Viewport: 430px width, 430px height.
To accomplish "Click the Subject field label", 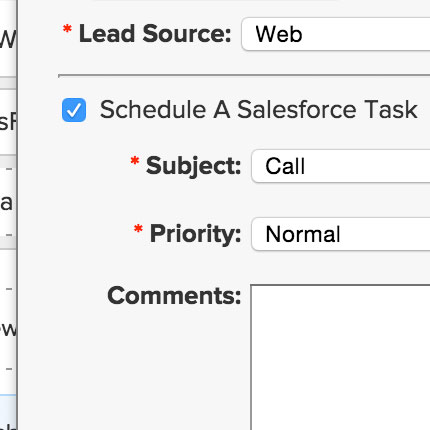I will 193,166.
